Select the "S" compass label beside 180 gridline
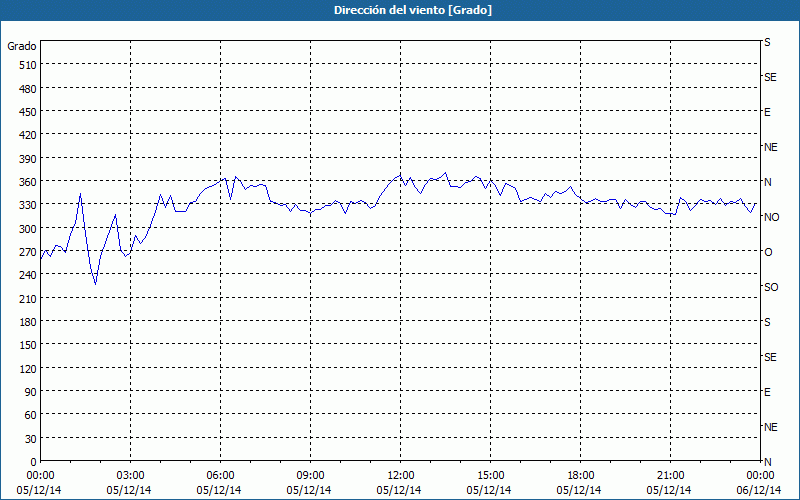Image resolution: width=800 pixels, height=500 pixels. (767, 322)
